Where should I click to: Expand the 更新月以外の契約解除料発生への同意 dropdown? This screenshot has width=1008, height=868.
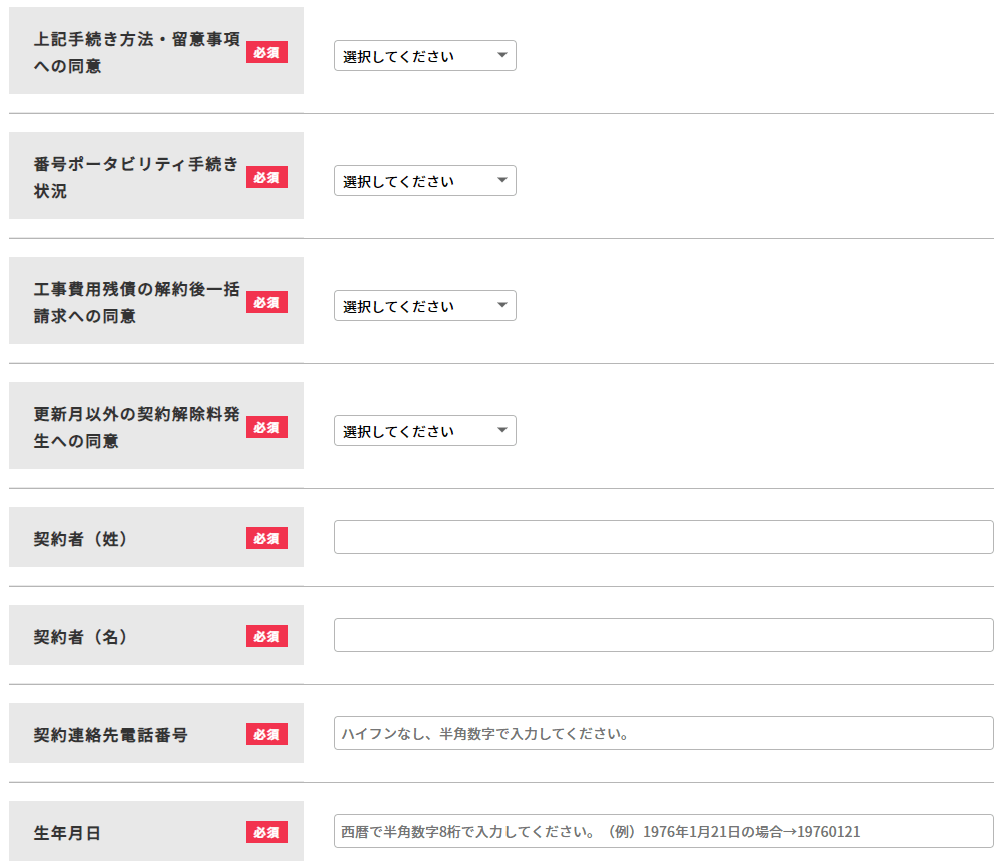(425, 431)
